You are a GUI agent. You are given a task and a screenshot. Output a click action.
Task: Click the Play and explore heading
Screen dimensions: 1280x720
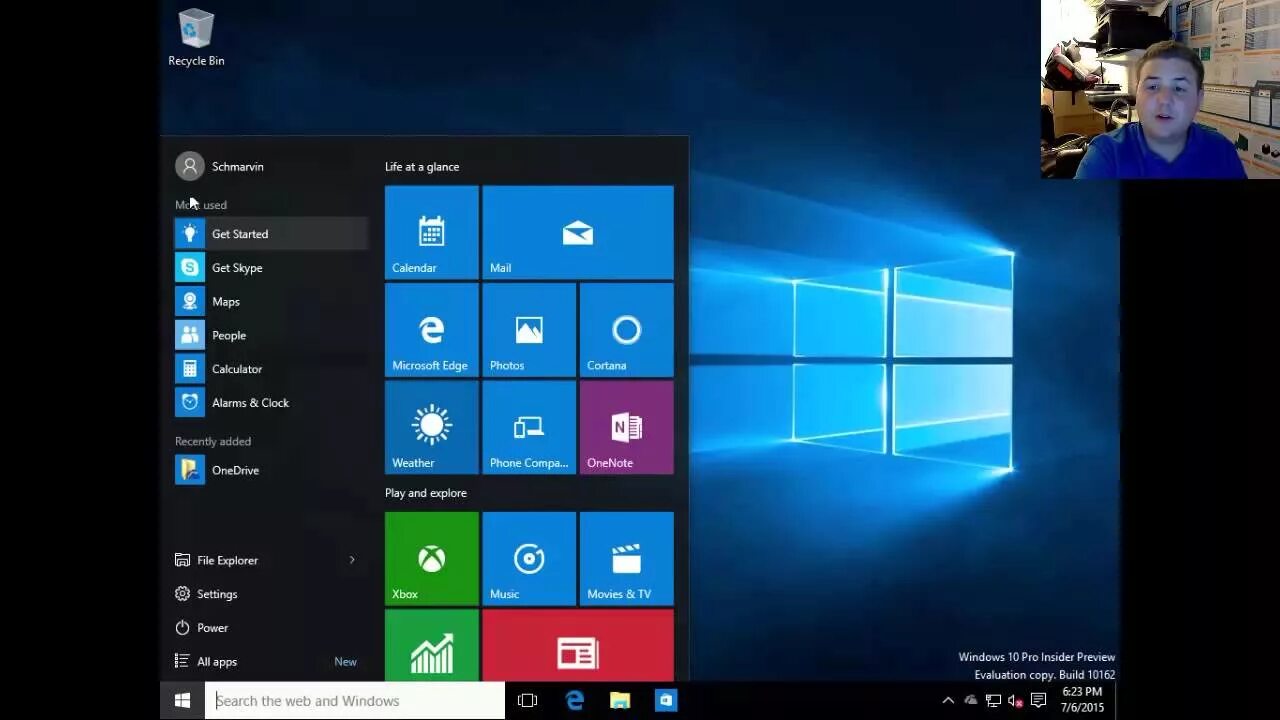coord(426,493)
